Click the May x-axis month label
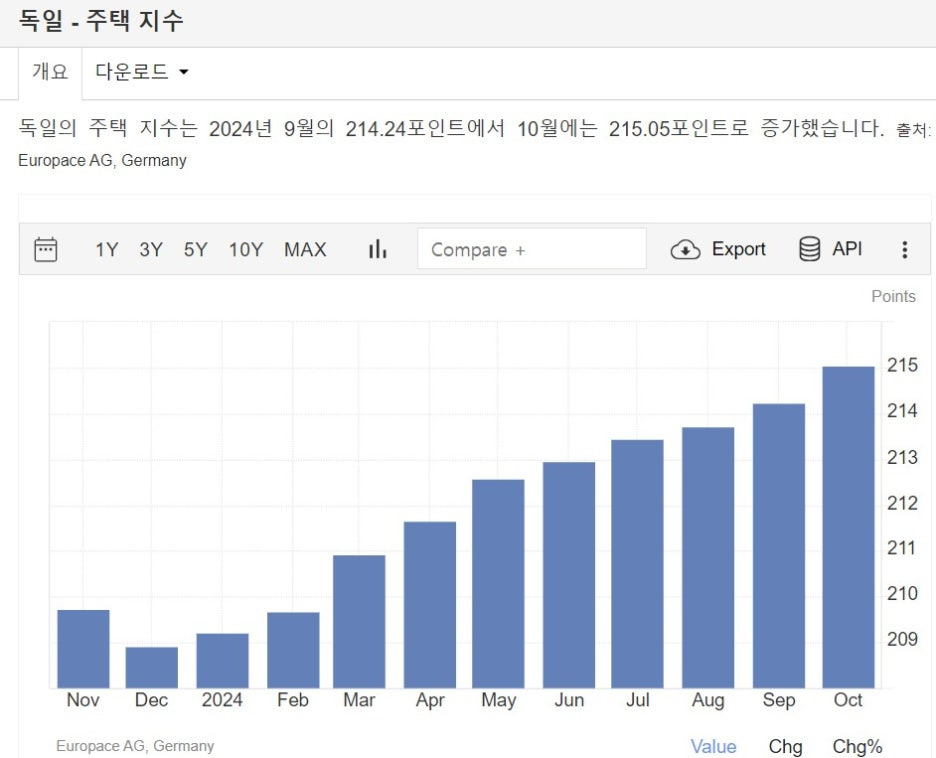The width and height of the screenshot is (936, 758). 498,701
